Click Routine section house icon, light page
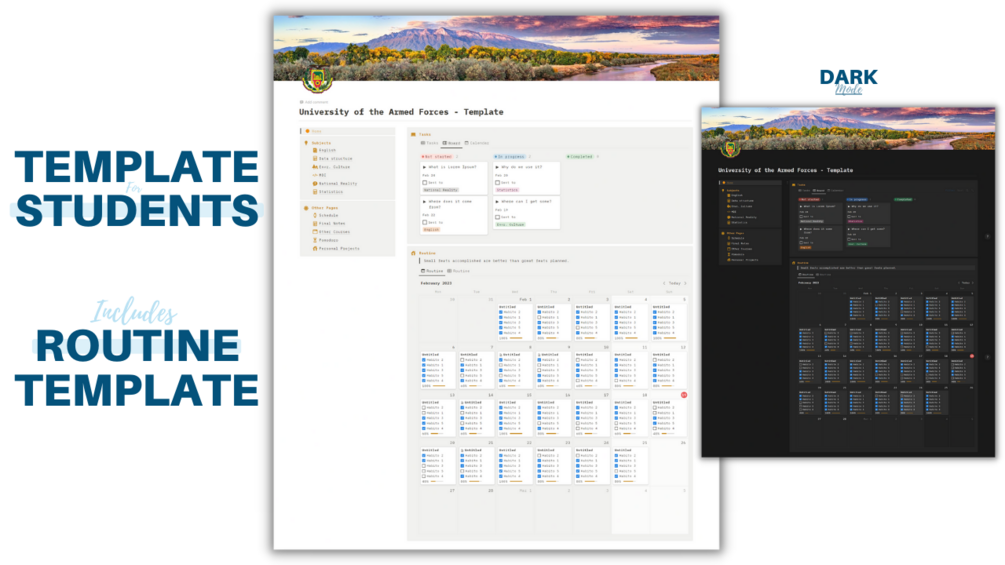 (x=413, y=253)
